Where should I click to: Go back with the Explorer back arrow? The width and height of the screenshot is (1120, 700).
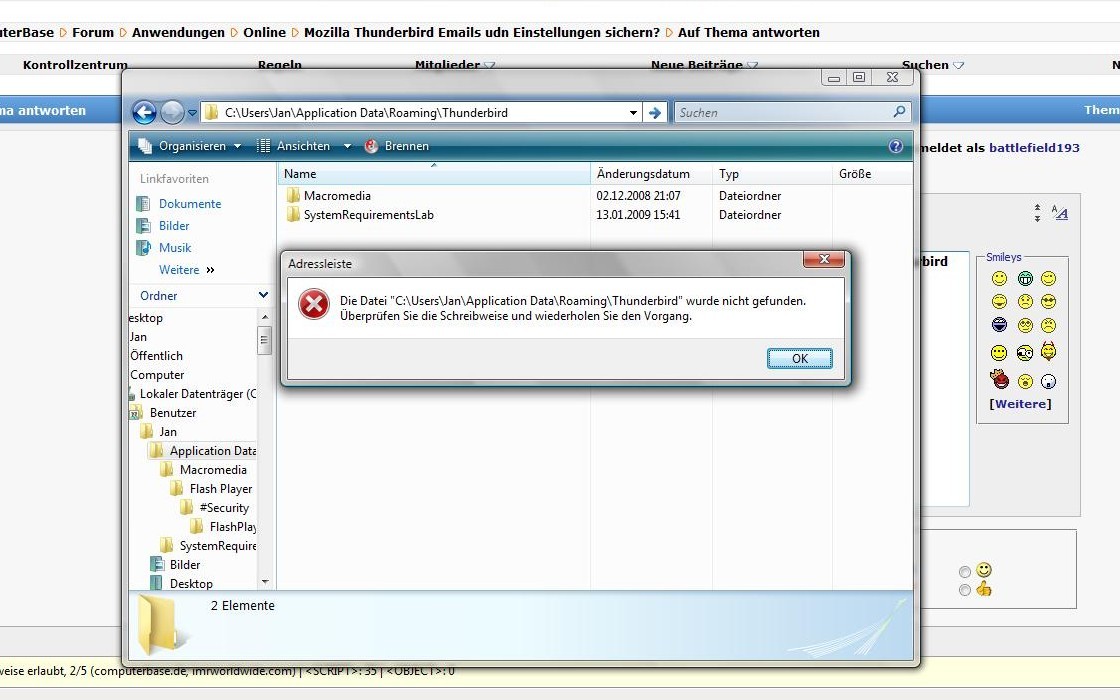click(x=144, y=112)
